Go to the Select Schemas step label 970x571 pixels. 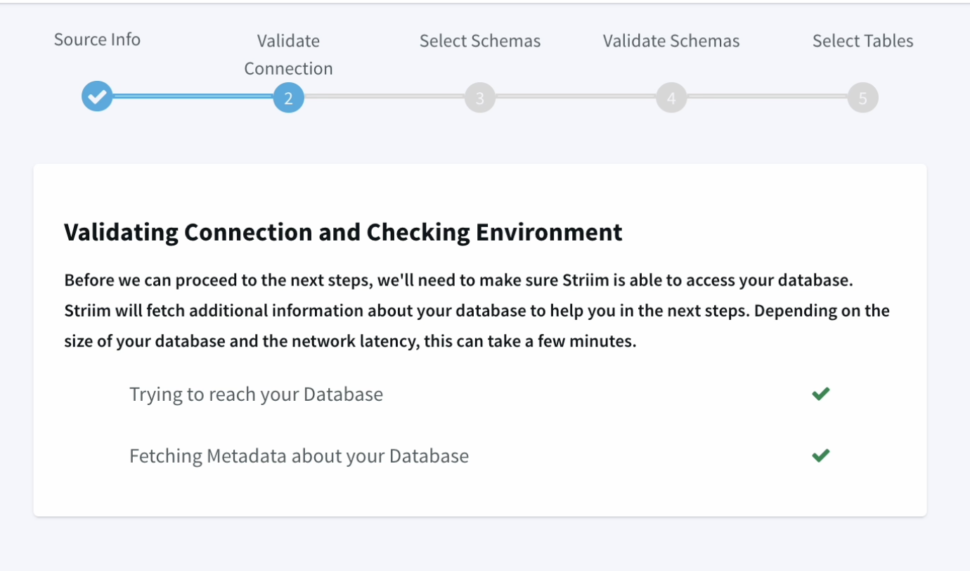pos(480,41)
